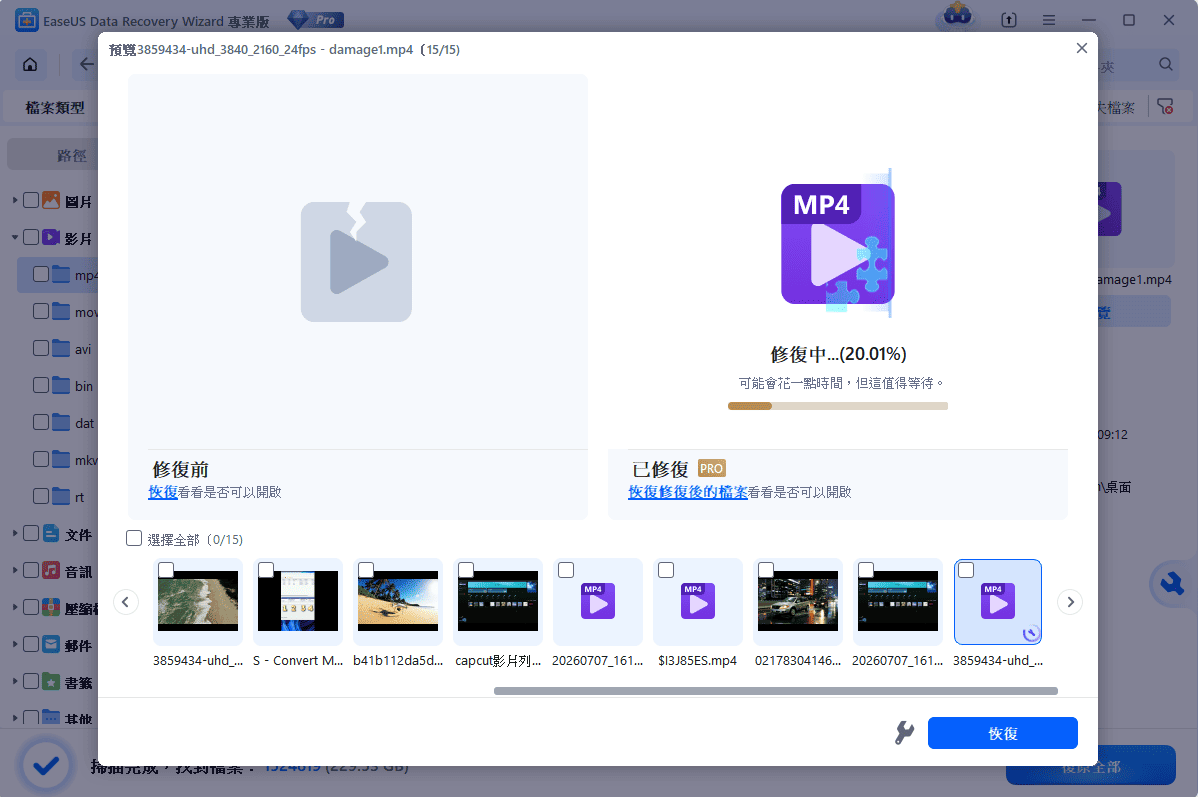Select the highlighted 3859434-uhd_... MP4 thumbnail

click(998, 601)
